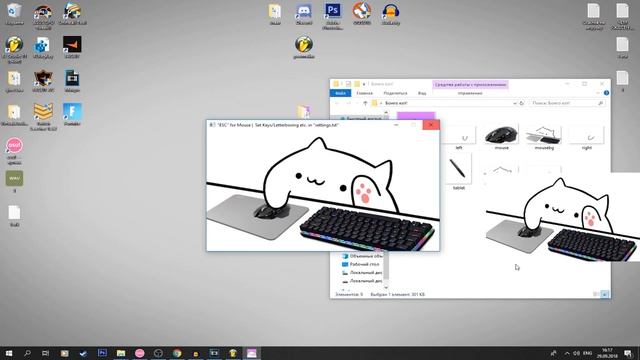Viewport: 640px width, 360px height.
Task: Open the Файл tab in Explorer
Action: point(340,93)
